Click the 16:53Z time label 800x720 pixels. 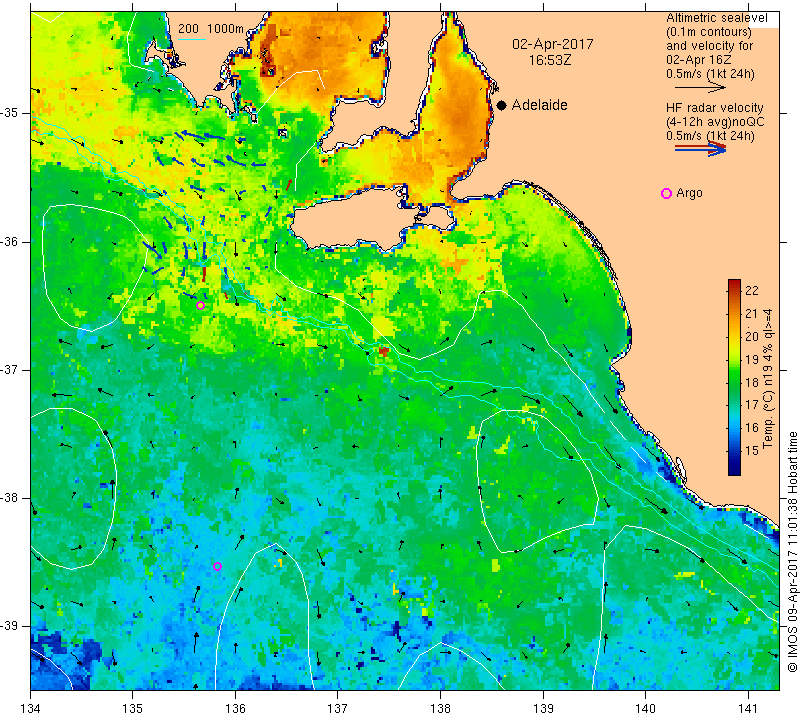(549, 60)
